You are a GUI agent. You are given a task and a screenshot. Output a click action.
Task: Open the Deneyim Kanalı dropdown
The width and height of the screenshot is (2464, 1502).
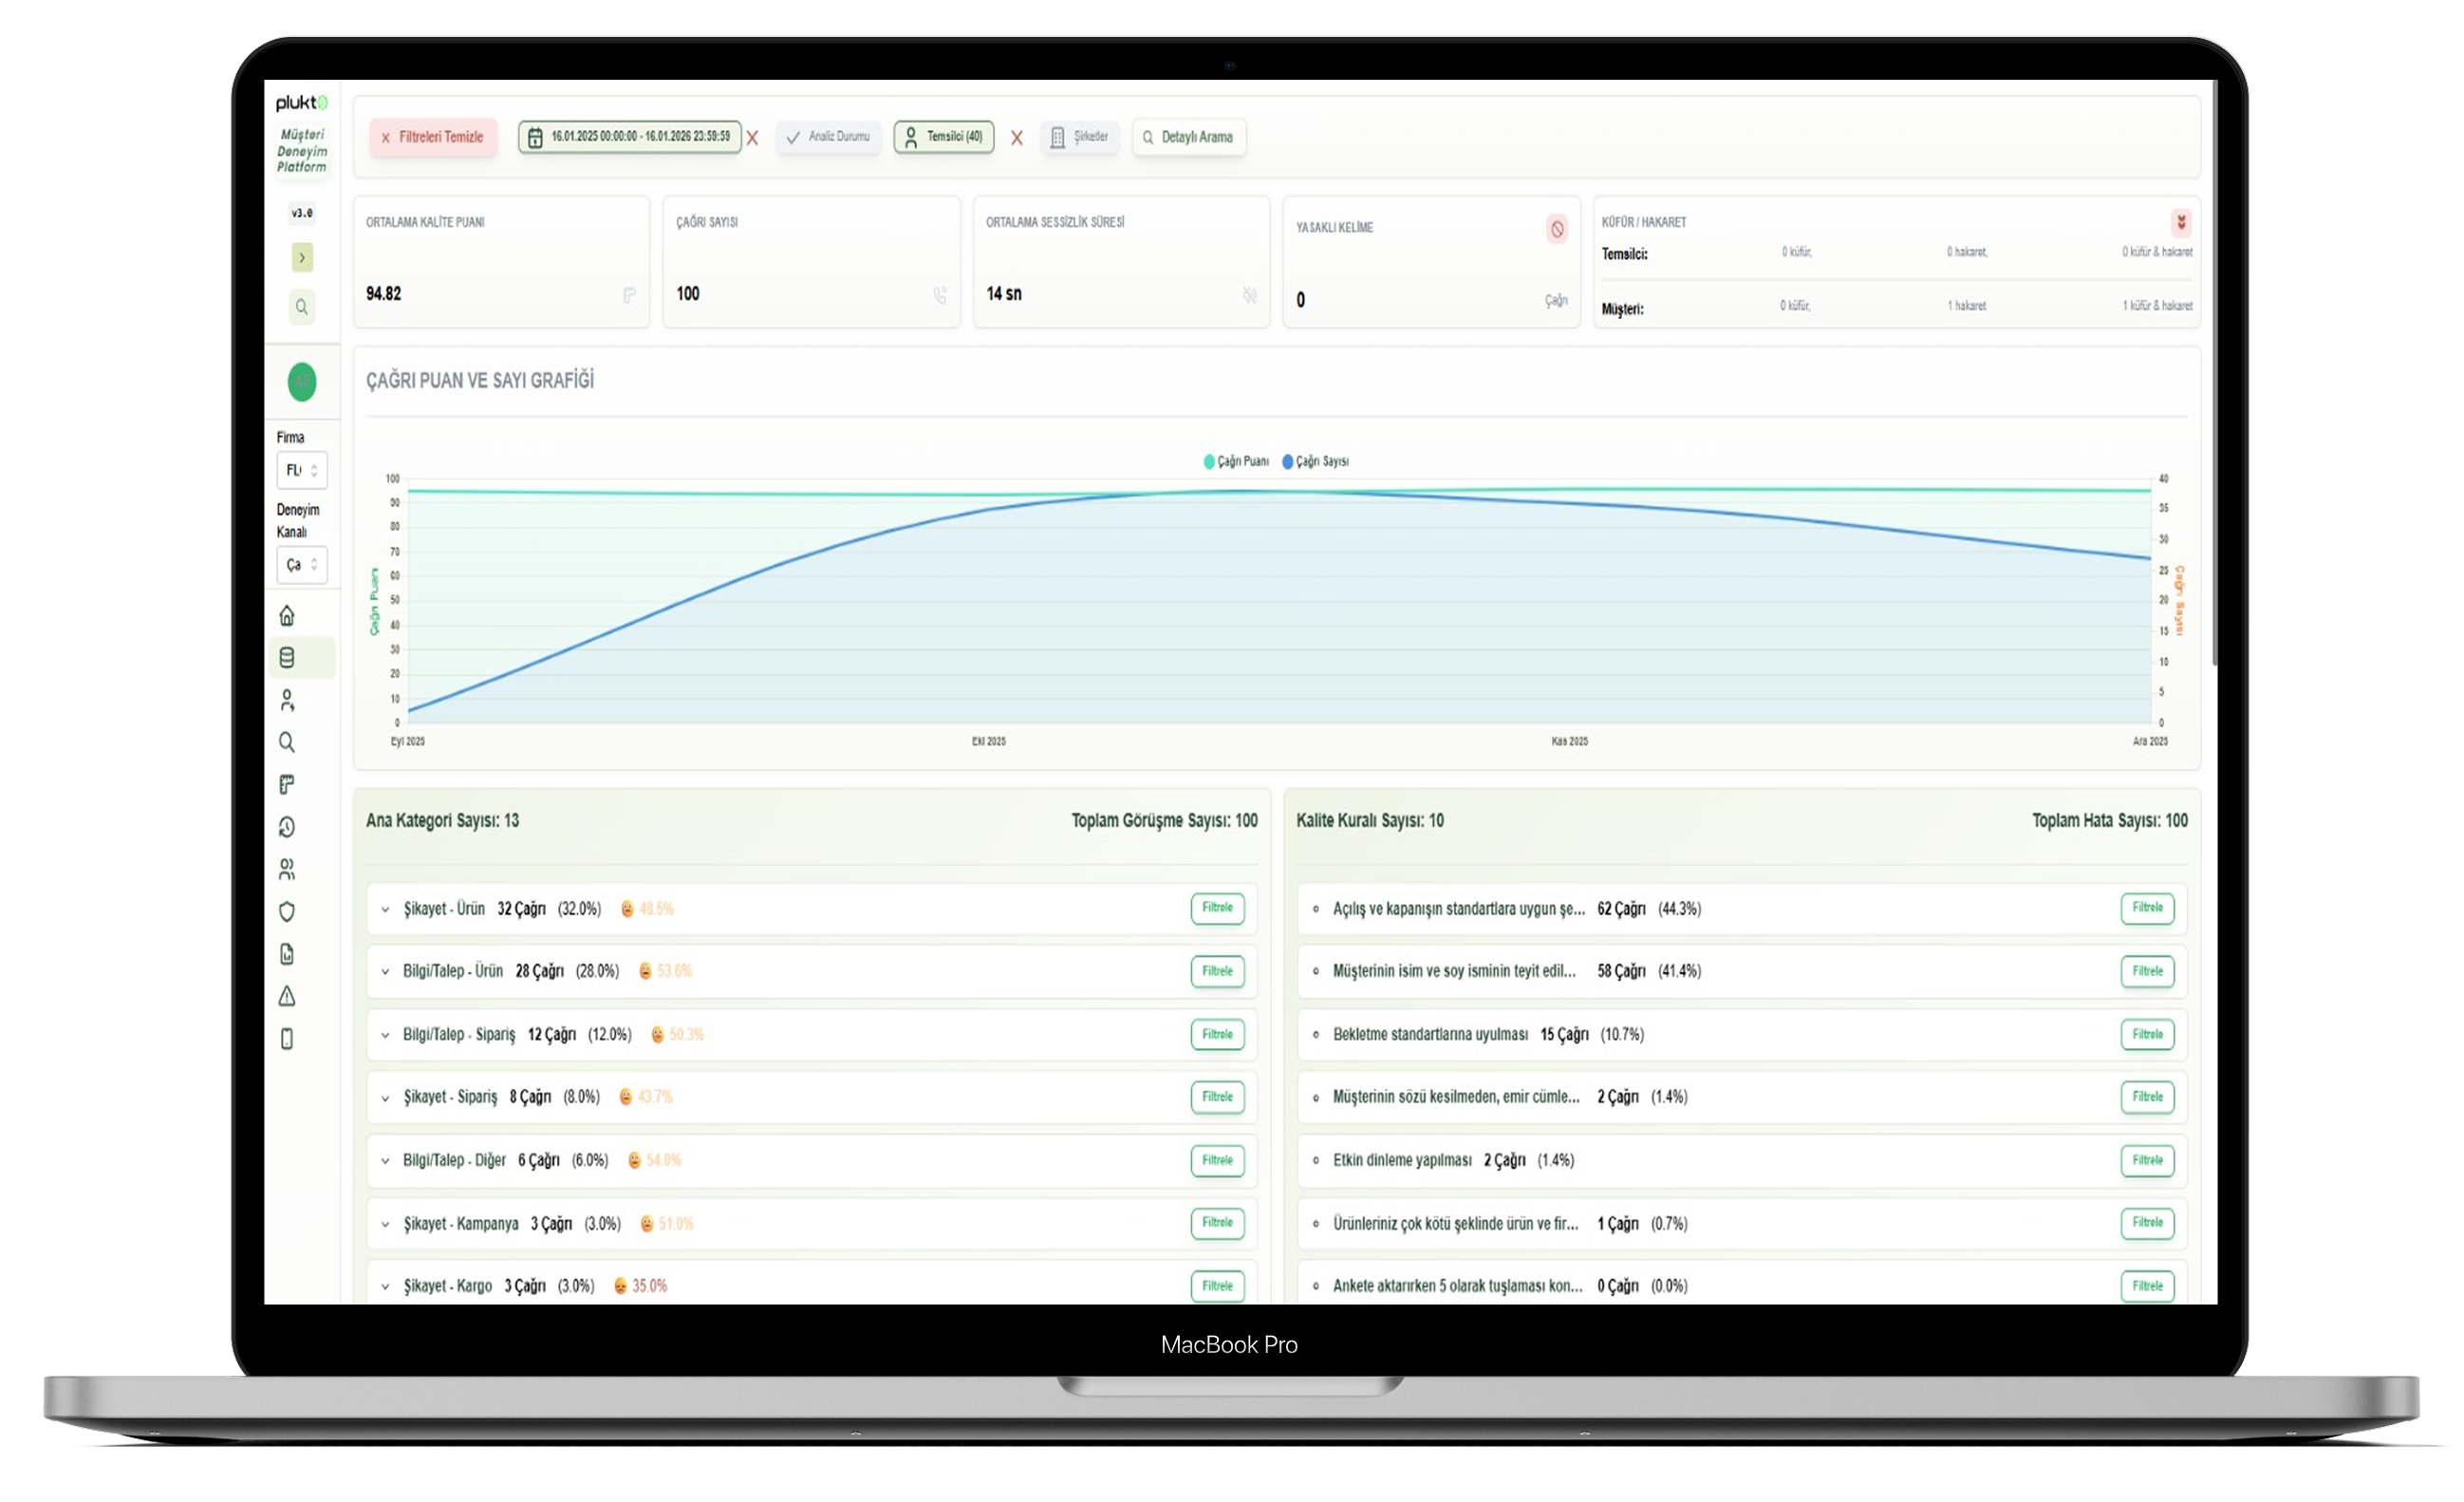pos(301,564)
